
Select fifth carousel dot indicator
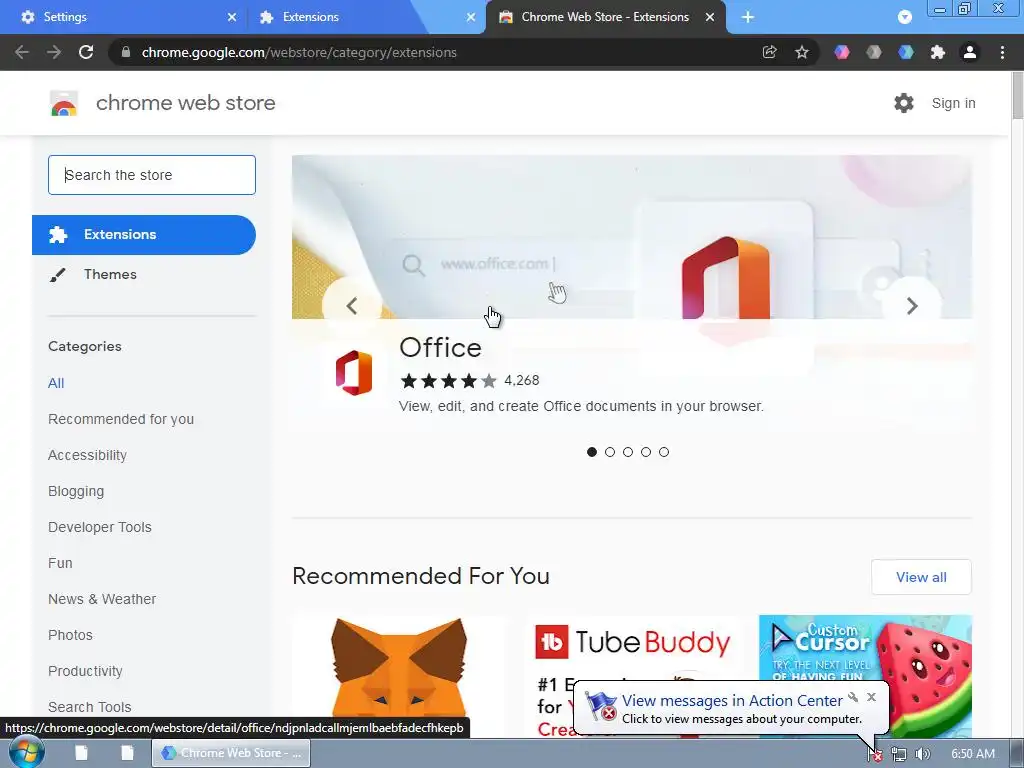[664, 452]
